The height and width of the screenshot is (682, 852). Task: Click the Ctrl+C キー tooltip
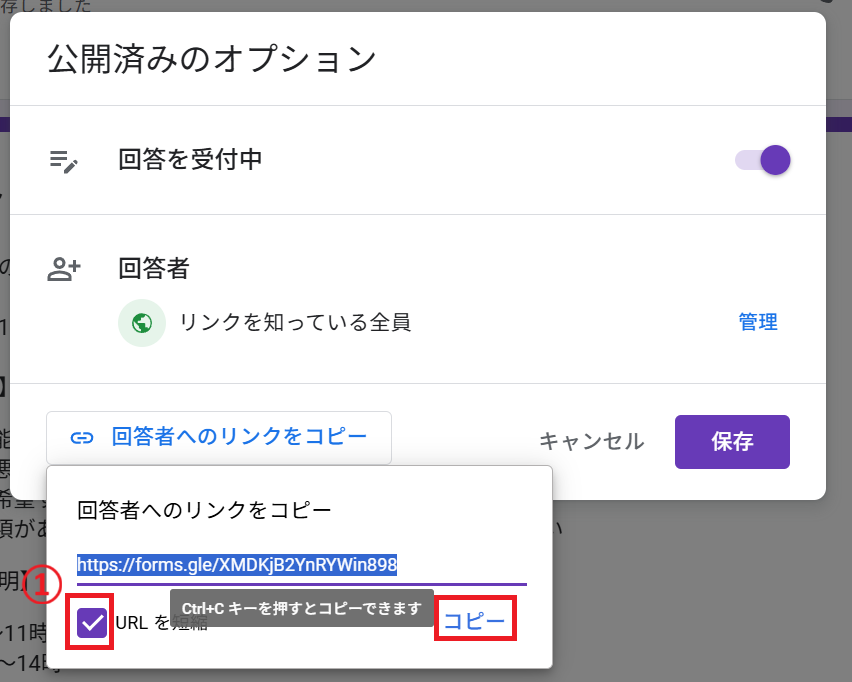(301, 608)
